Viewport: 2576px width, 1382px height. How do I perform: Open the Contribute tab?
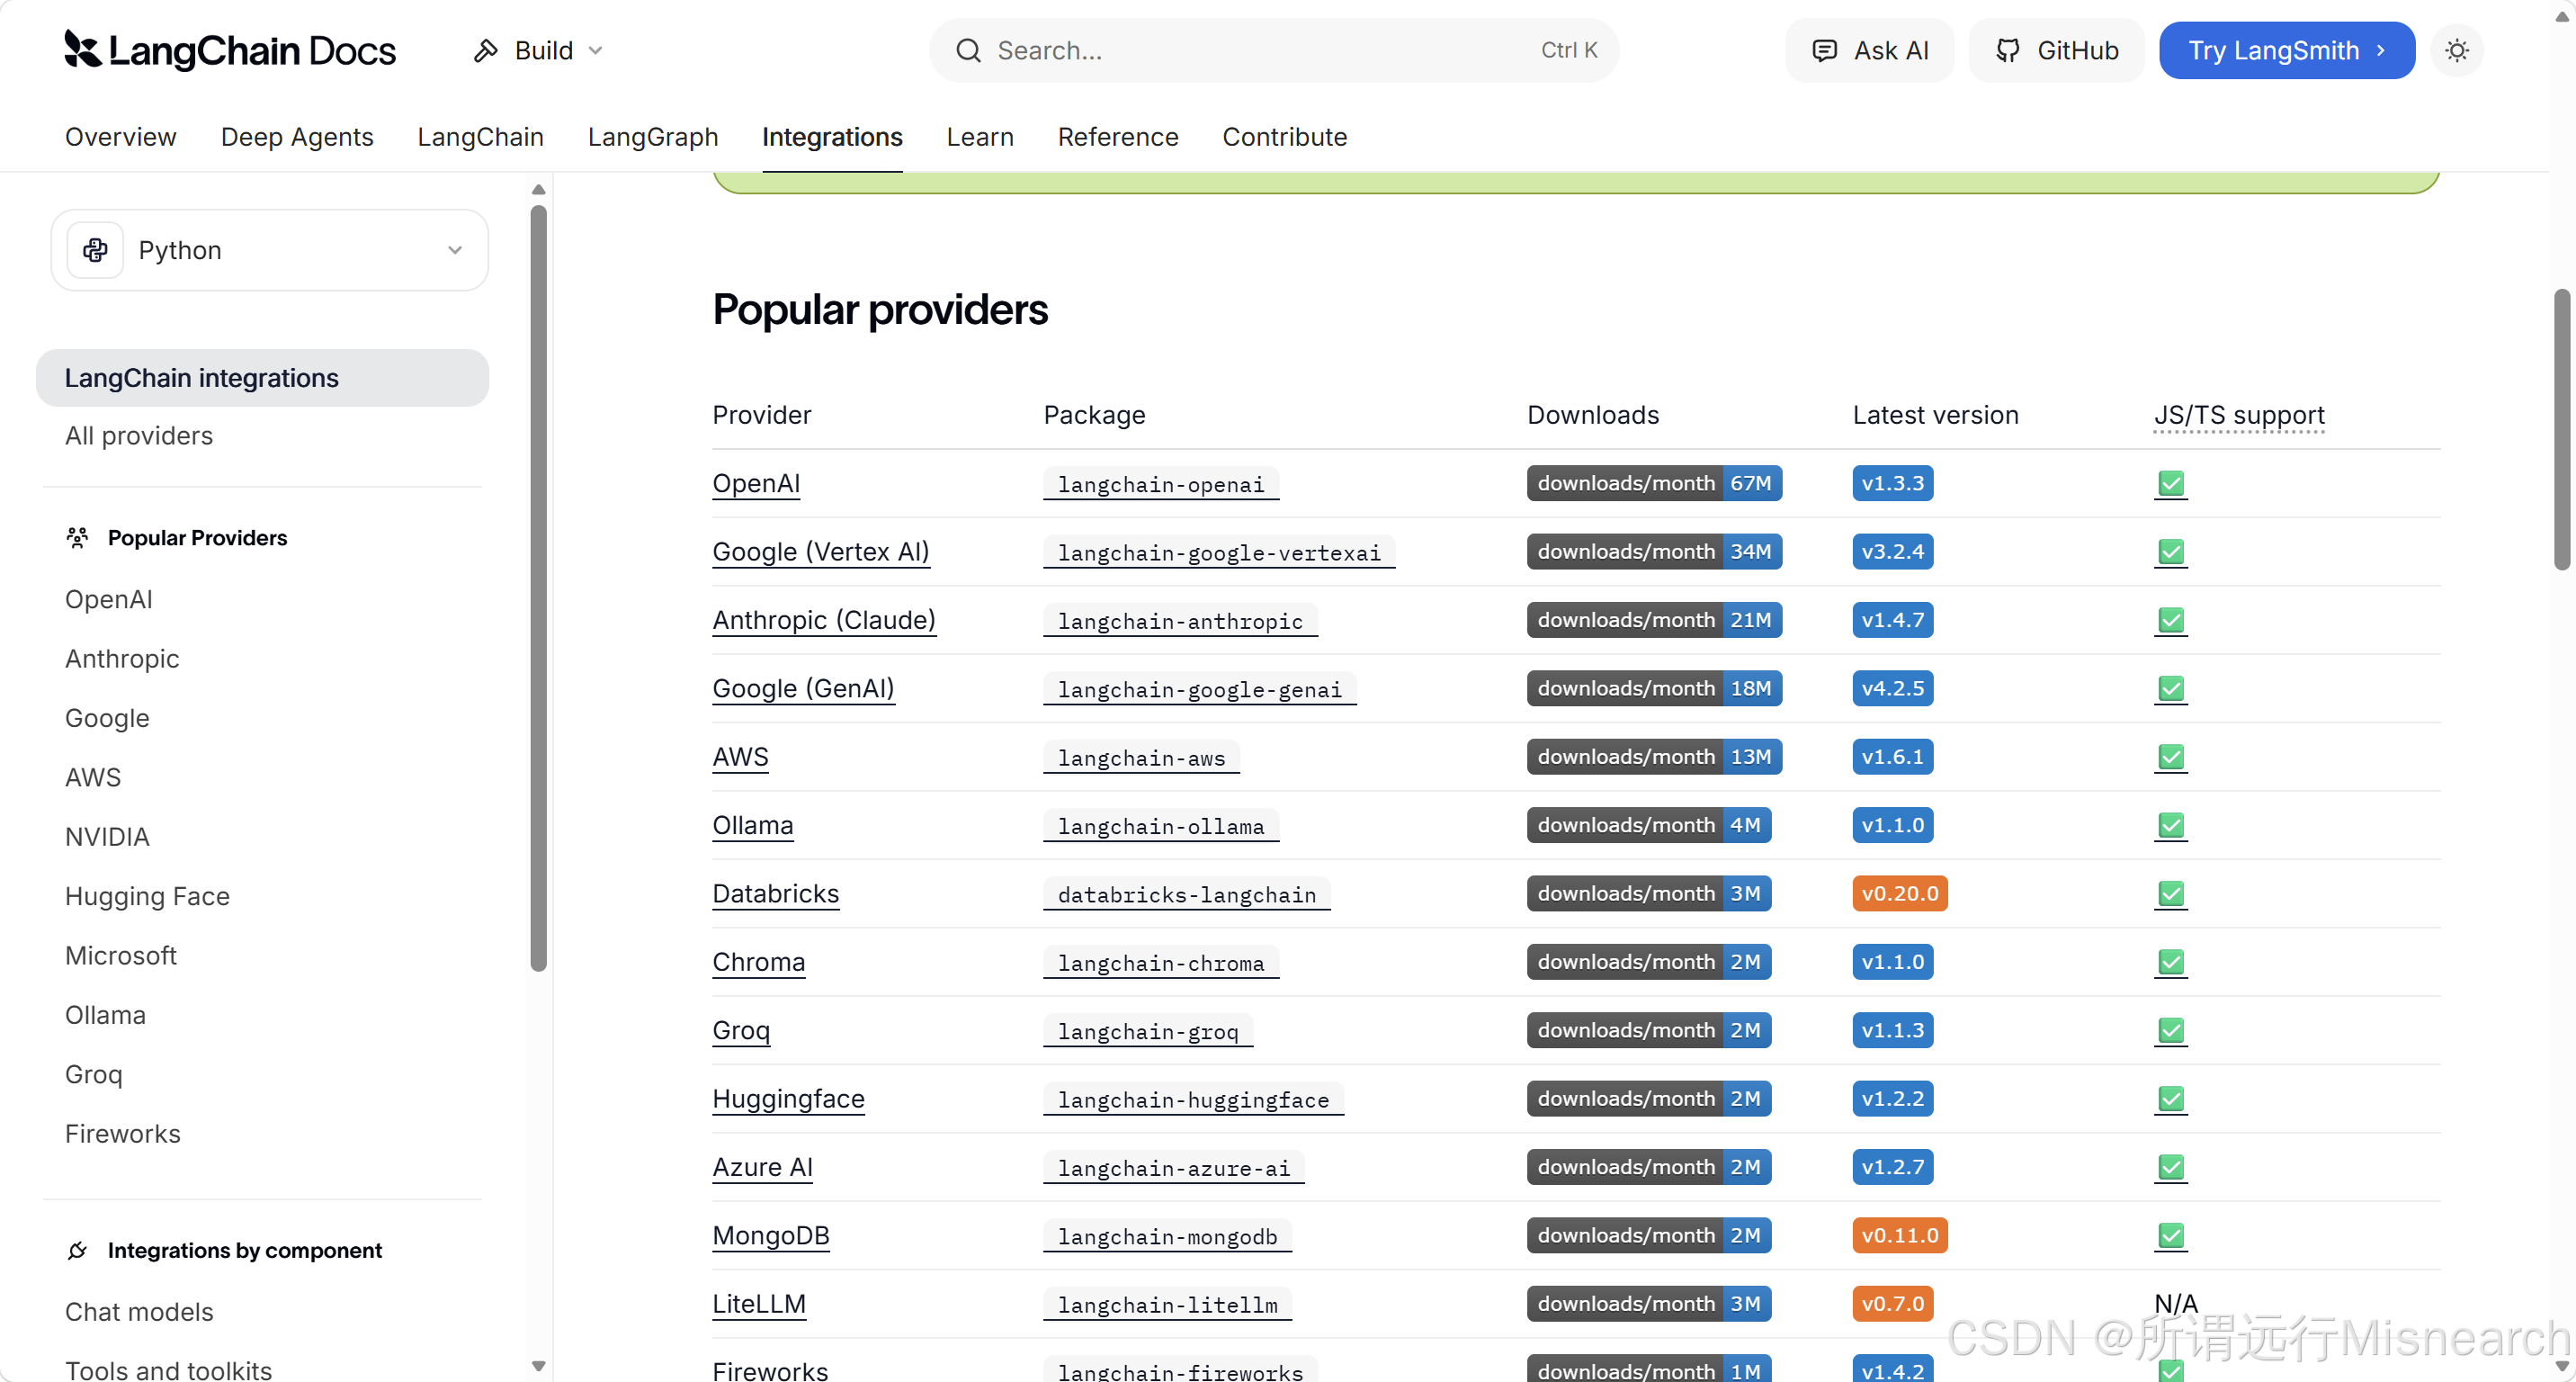[1285, 137]
